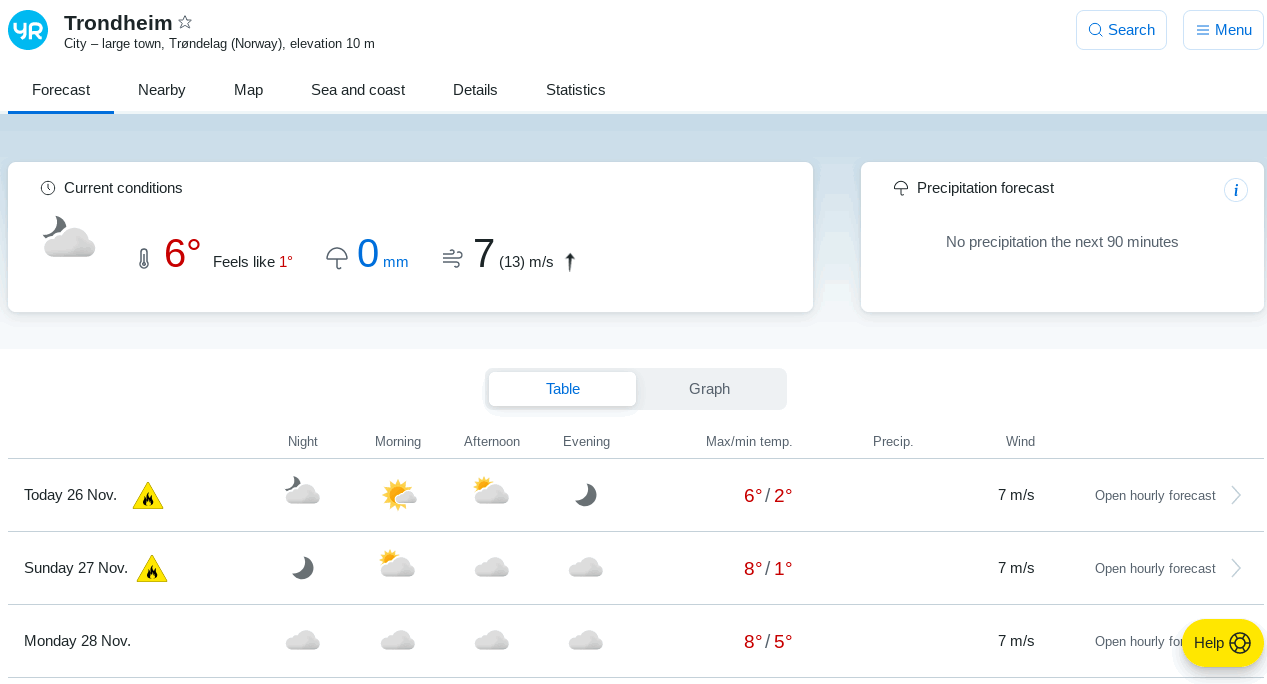Open today's hourly forecast link
1267x684 pixels.
(x=1155, y=495)
